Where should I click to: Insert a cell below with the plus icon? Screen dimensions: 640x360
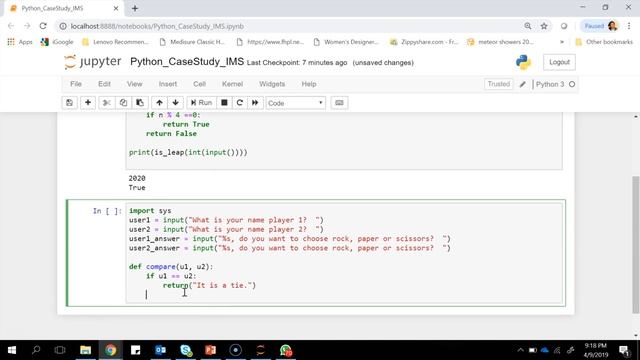click(x=88, y=103)
